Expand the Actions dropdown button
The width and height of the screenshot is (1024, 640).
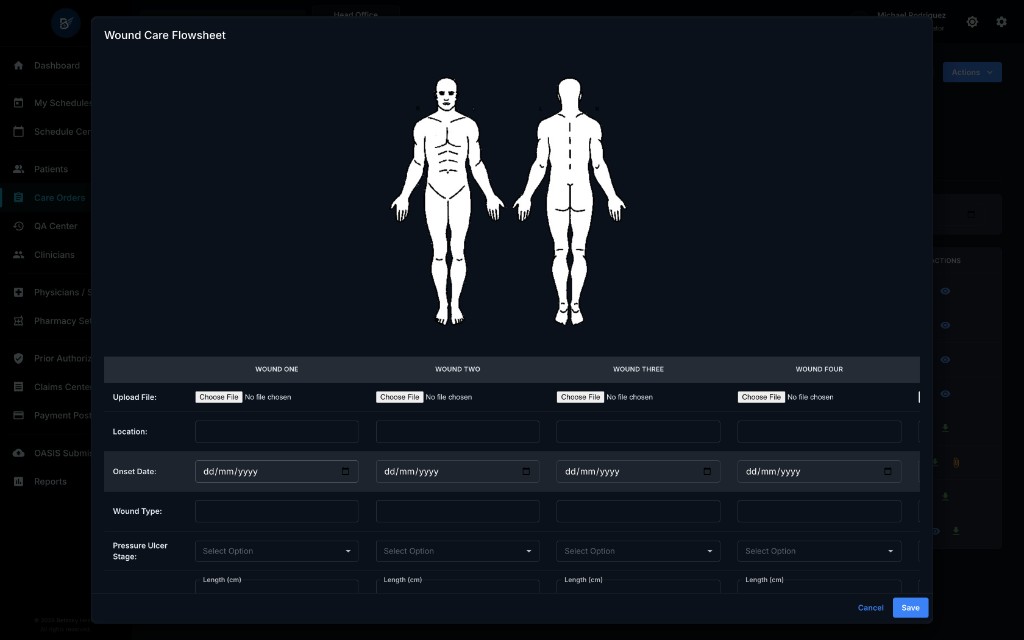[x=972, y=72]
